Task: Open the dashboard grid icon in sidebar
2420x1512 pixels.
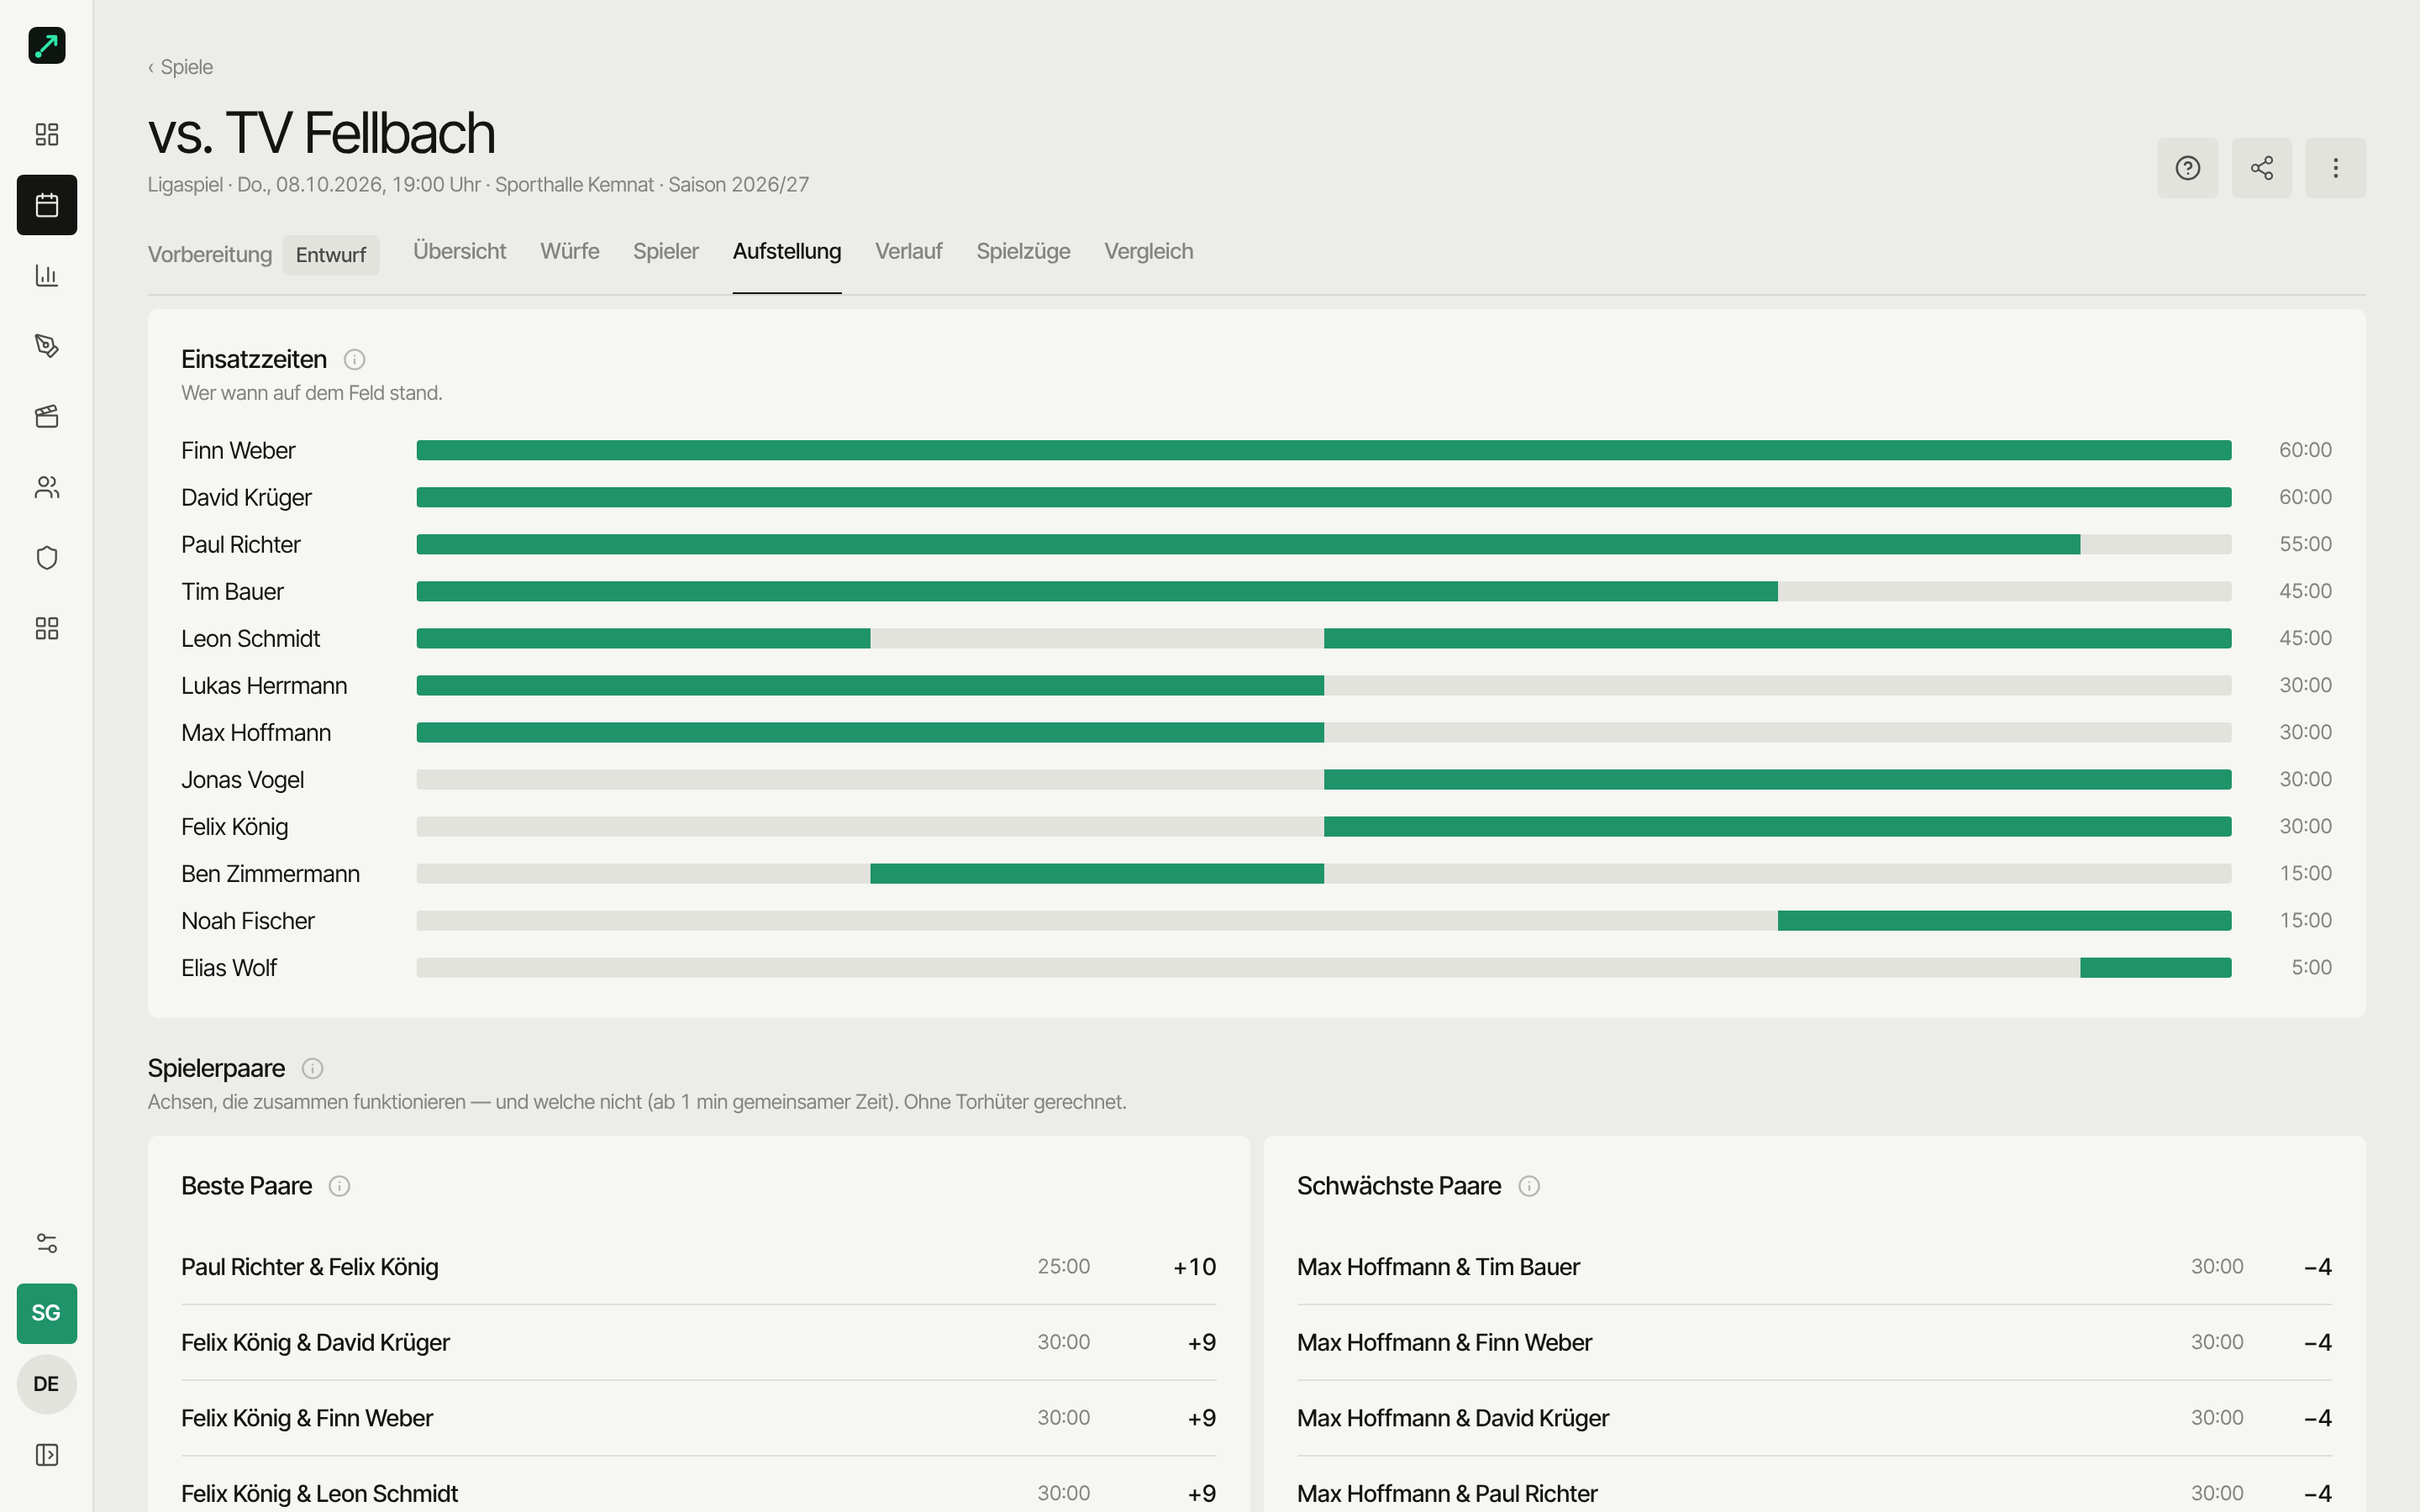Action: pos(46,134)
